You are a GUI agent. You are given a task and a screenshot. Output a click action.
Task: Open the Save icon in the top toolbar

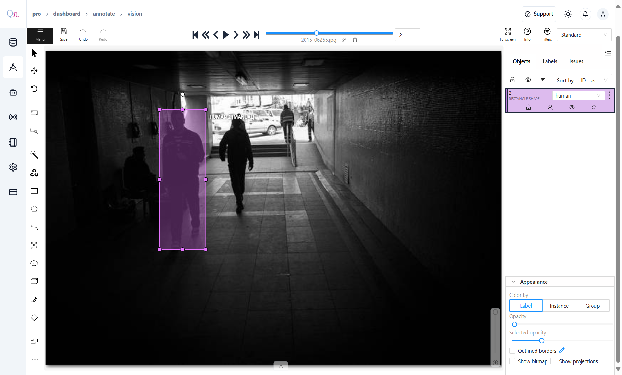click(x=63, y=35)
